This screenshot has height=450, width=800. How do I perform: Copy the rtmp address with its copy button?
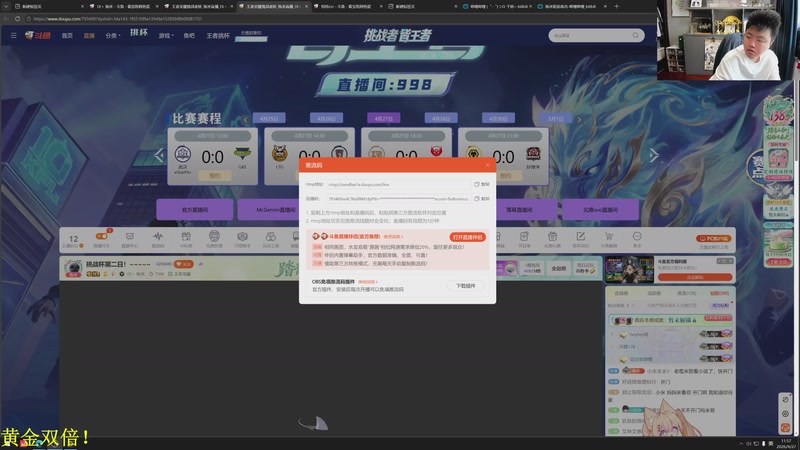[x=482, y=184]
